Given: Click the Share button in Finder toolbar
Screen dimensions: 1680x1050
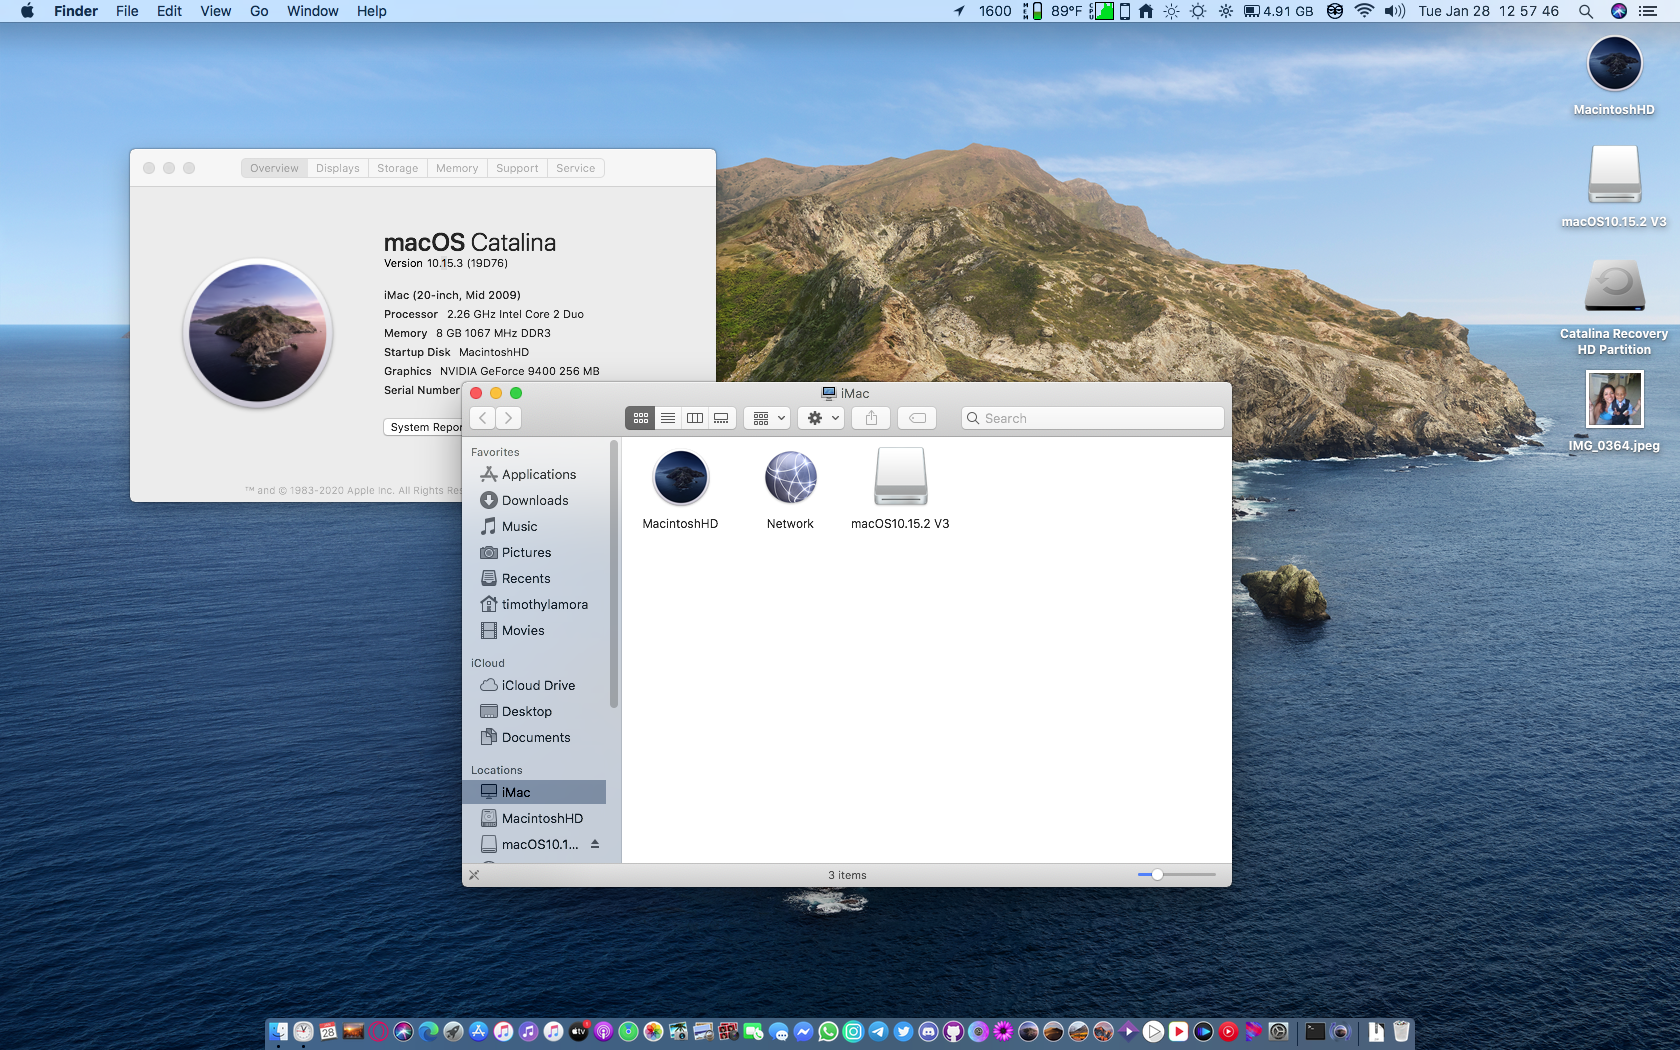Looking at the screenshot, I should tap(871, 418).
